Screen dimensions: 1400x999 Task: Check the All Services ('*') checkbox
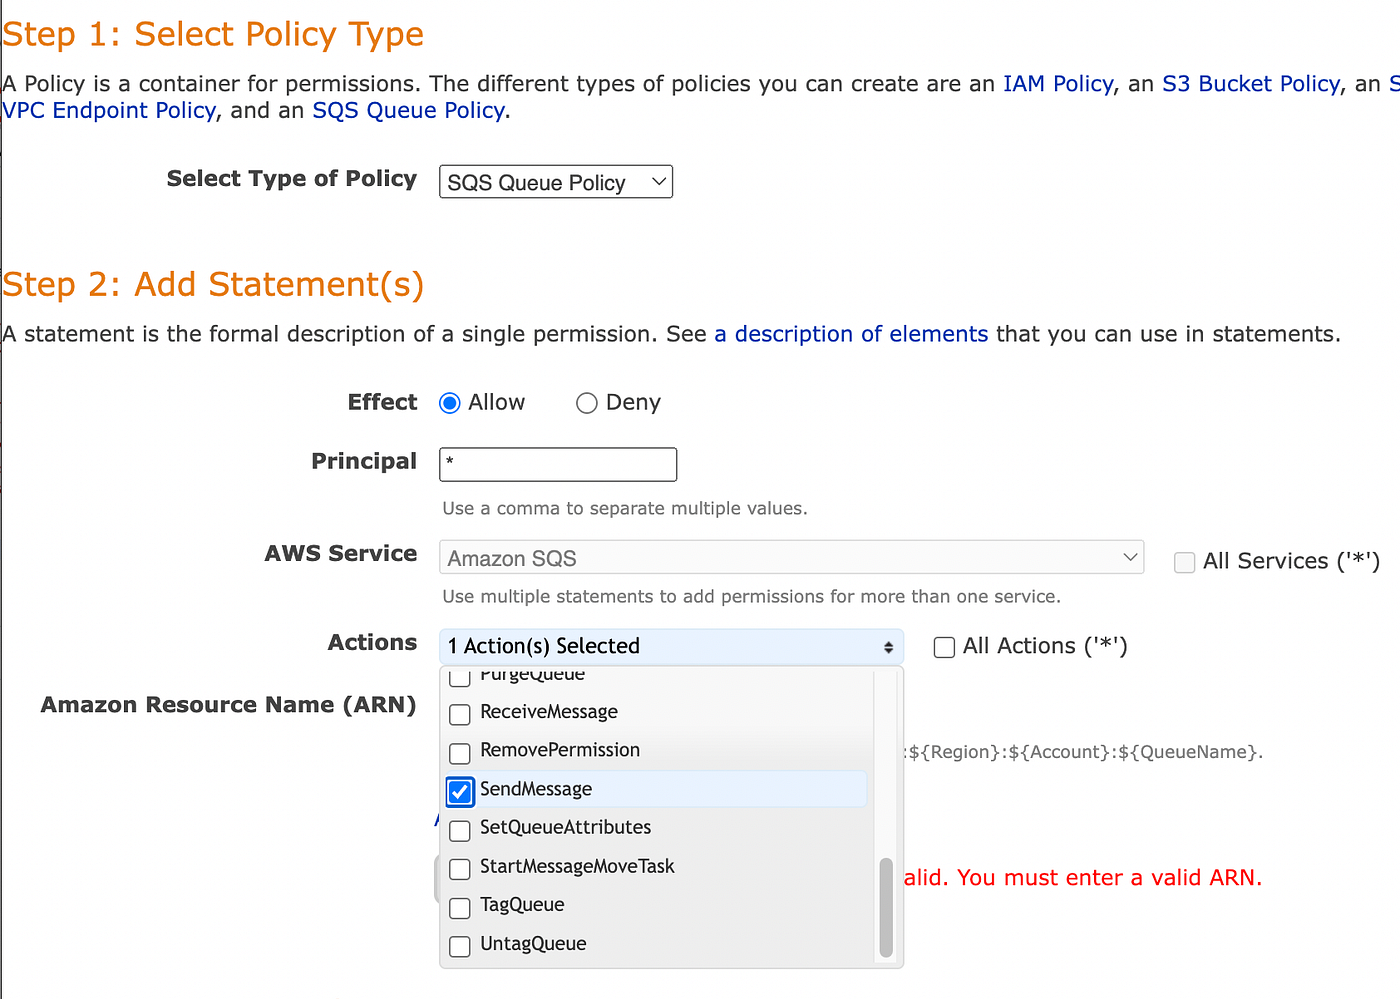click(1185, 562)
